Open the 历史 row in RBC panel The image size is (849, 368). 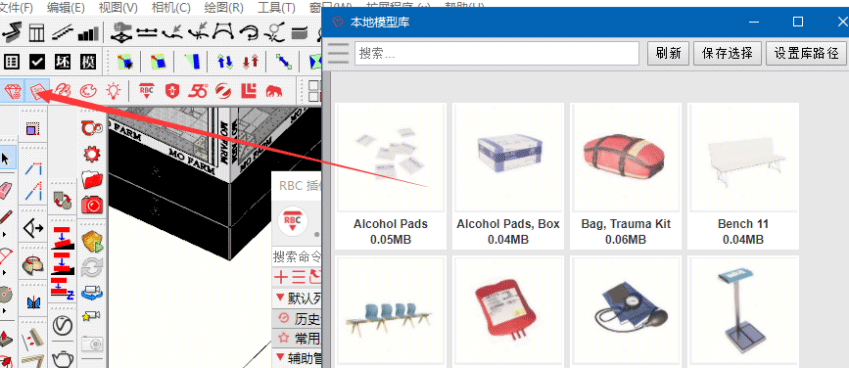pos(297,318)
